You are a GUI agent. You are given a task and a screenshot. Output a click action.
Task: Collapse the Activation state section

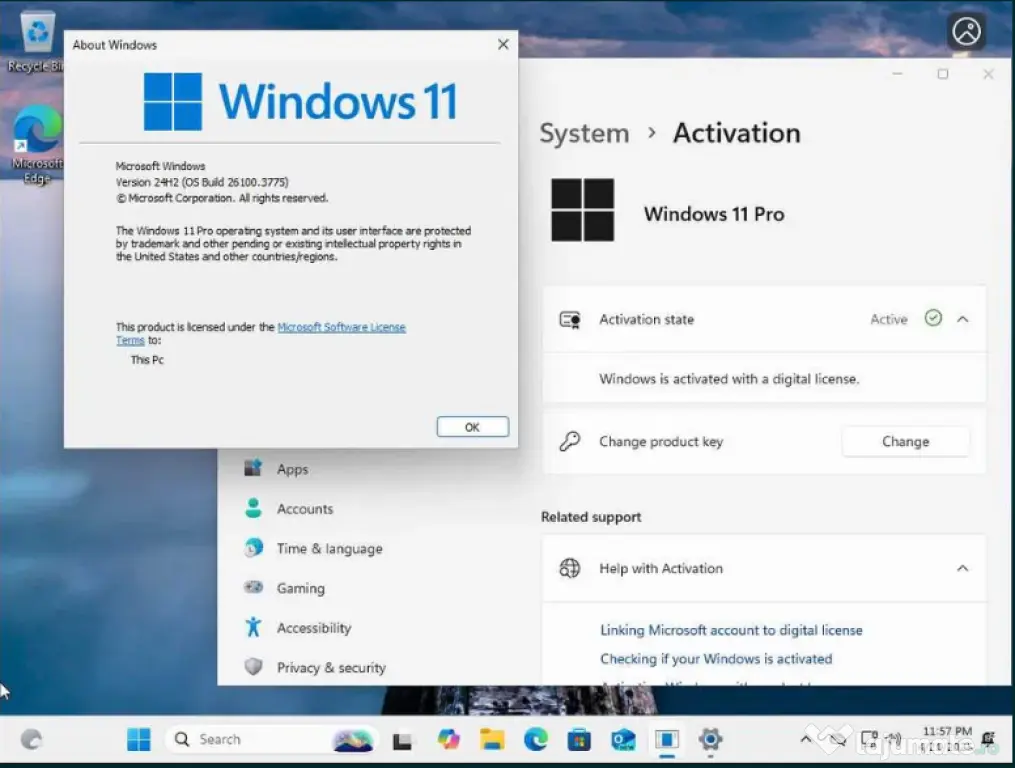(962, 319)
